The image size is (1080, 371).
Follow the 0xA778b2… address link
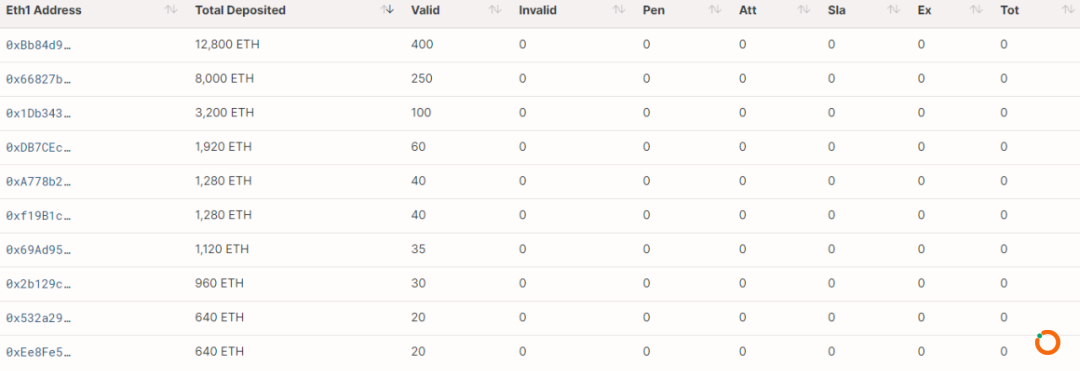point(39,181)
